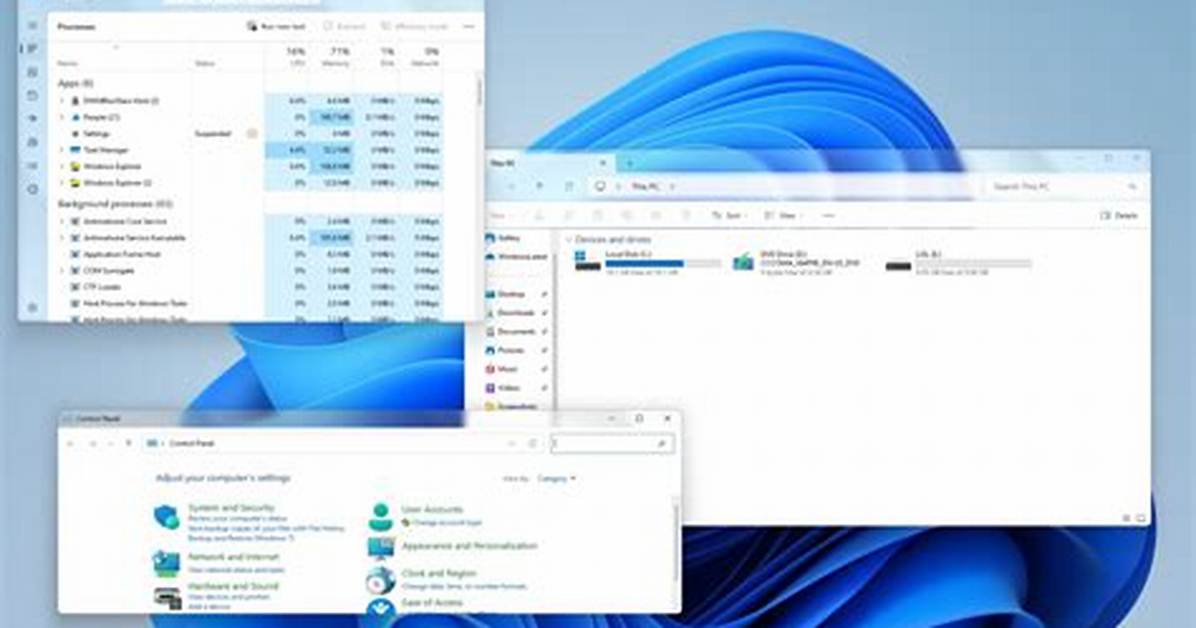Click Change account type link
Screen dimensions: 1196x628
[x=446, y=523]
